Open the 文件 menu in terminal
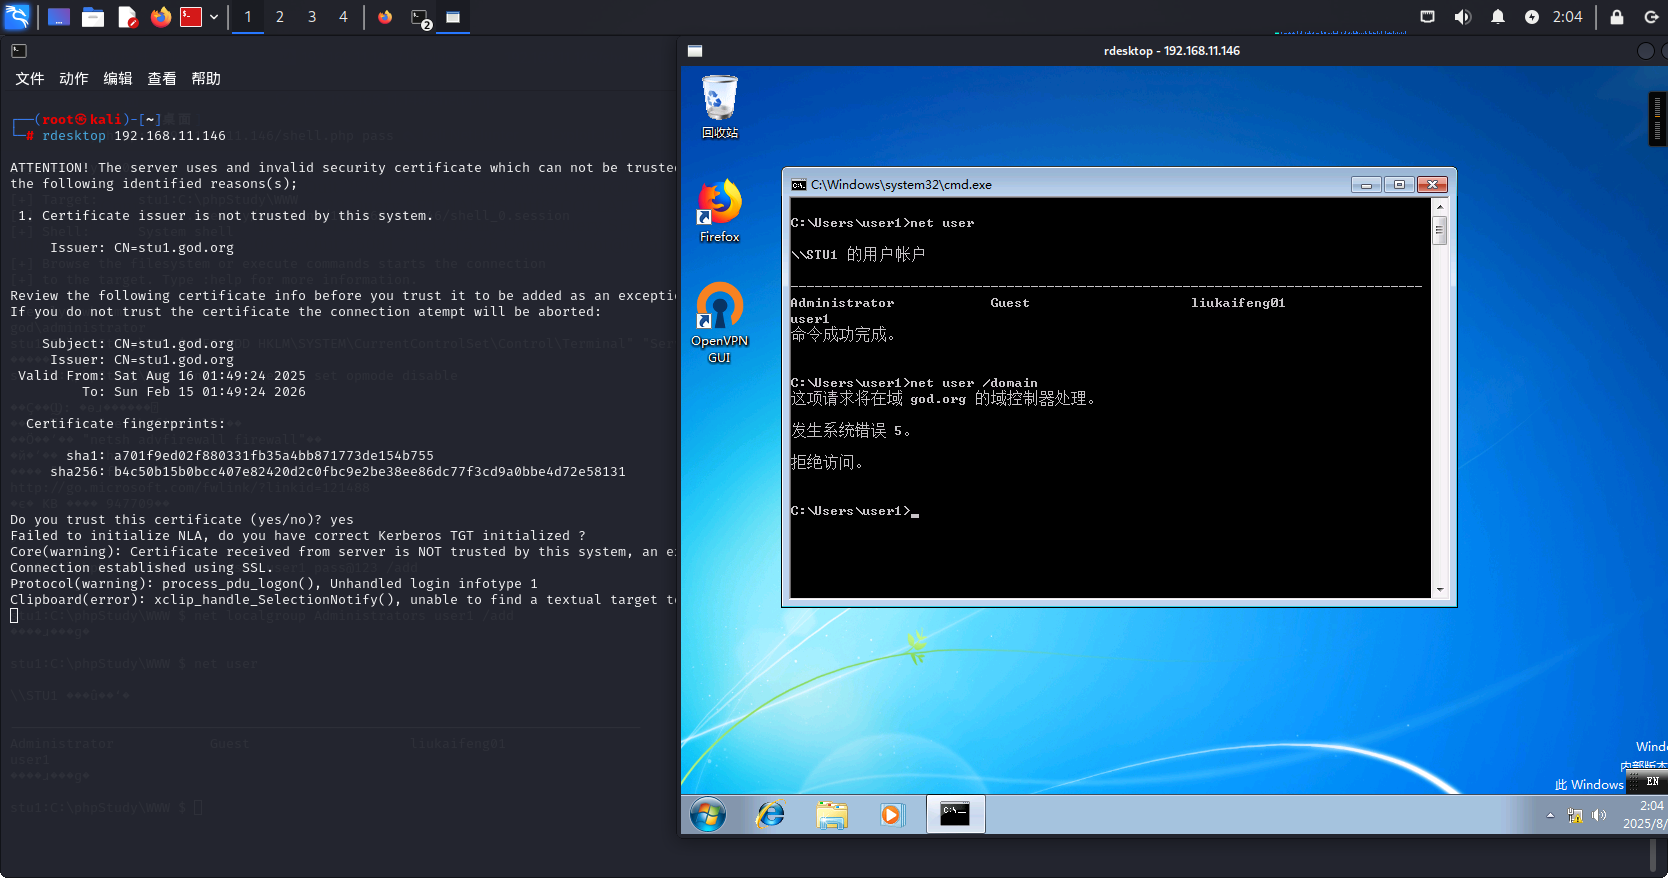 30,78
